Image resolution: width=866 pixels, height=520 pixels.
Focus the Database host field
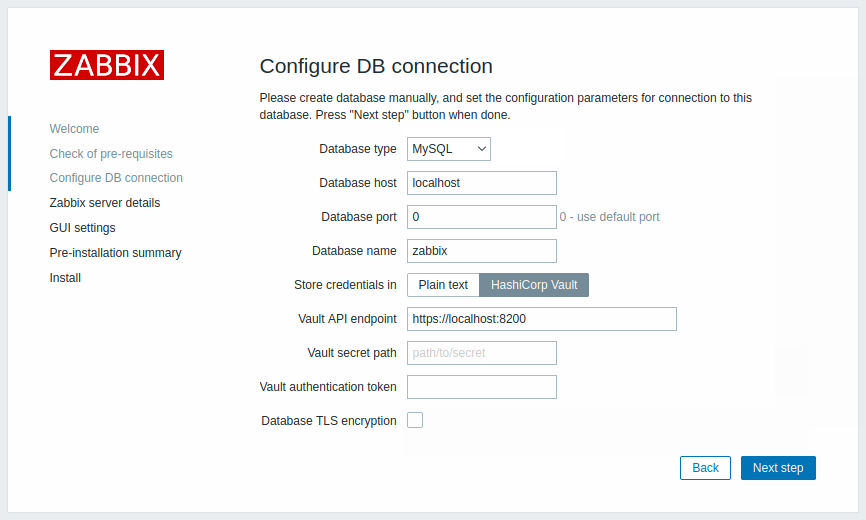click(x=481, y=183)
